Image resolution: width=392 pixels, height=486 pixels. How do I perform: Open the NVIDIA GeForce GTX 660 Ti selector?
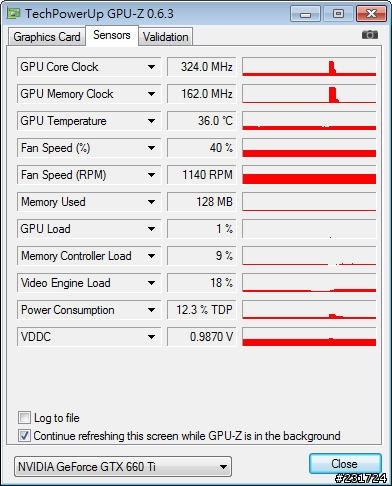click(123, 466)
